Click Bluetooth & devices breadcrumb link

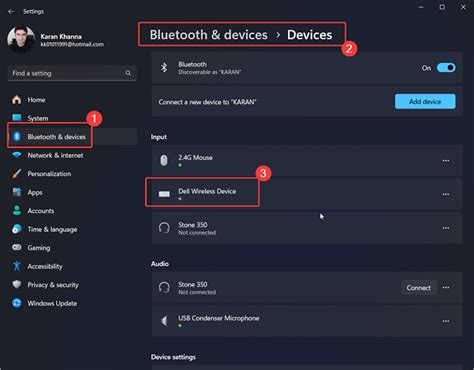click(208, 35)
